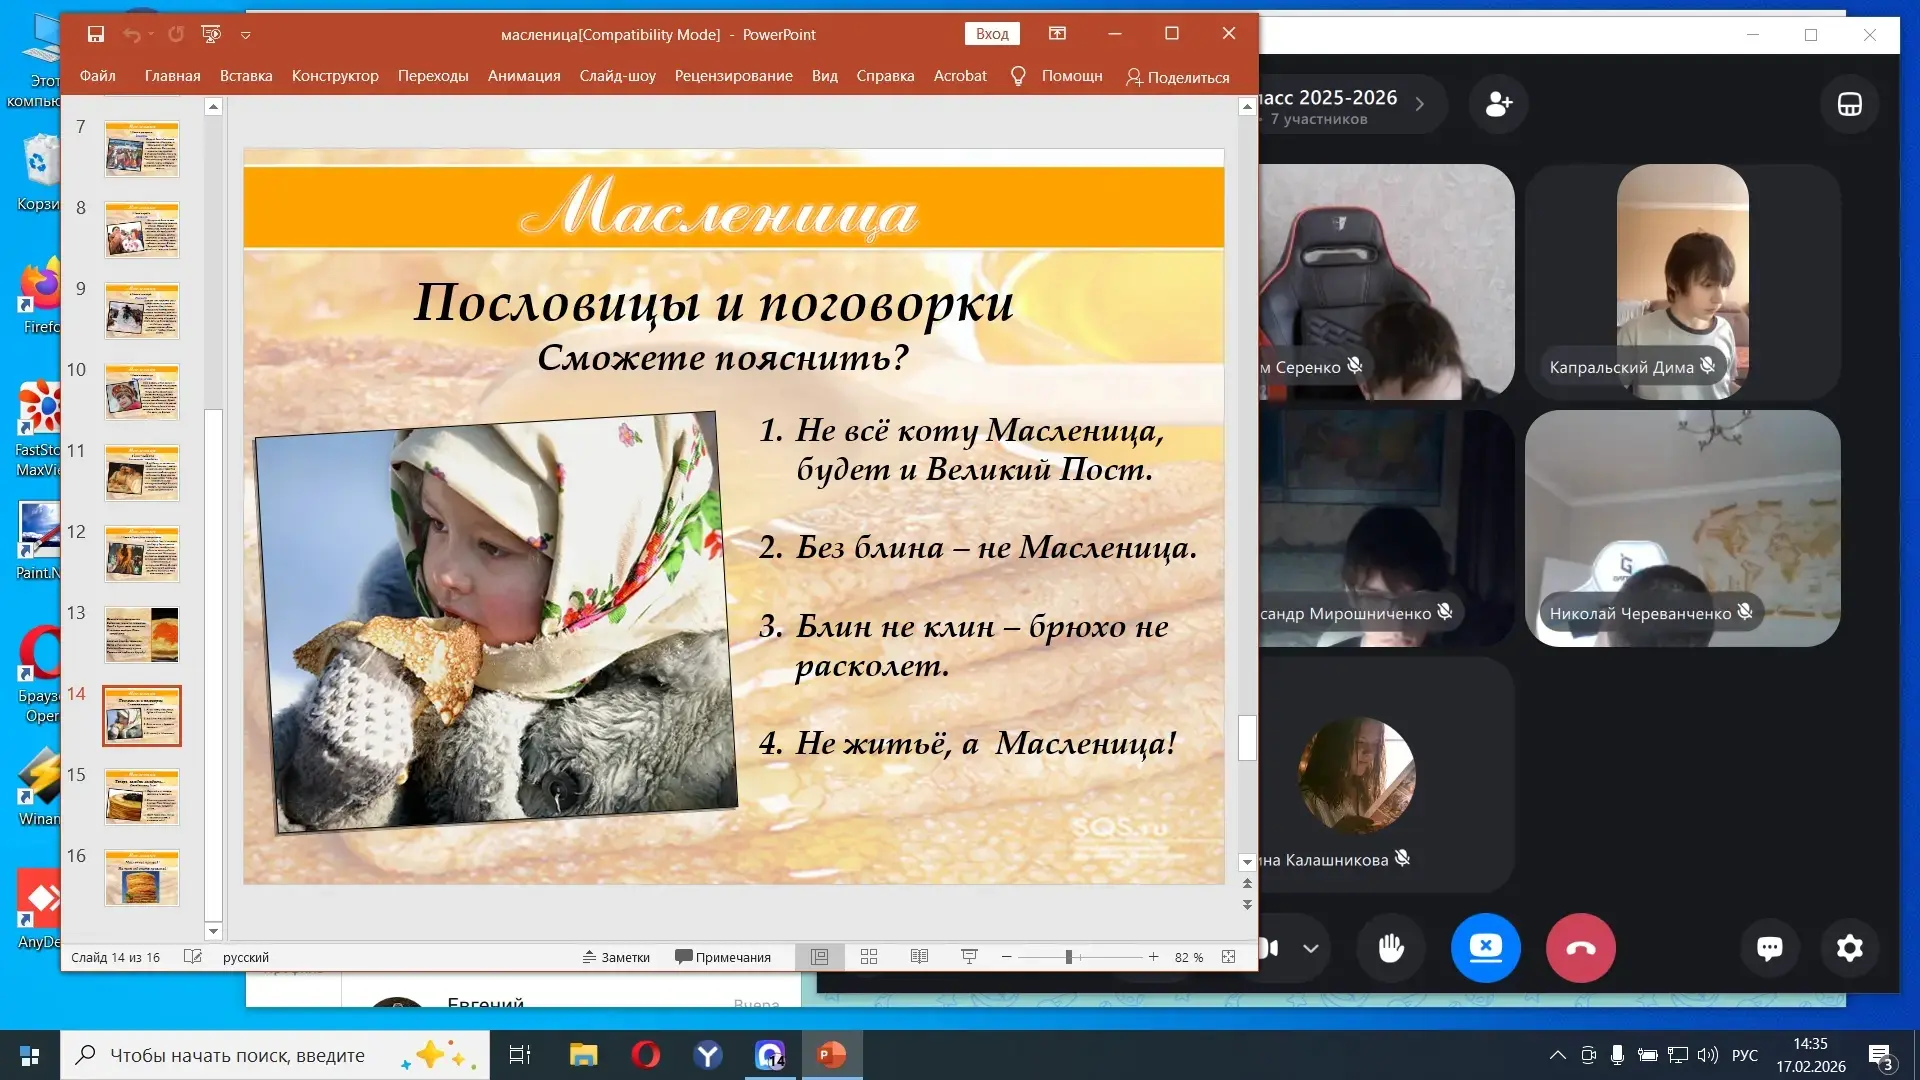Open the call chat
Viewport: 1920px width, 1080px height.
pyautogui.click(x=1769, y=948)
